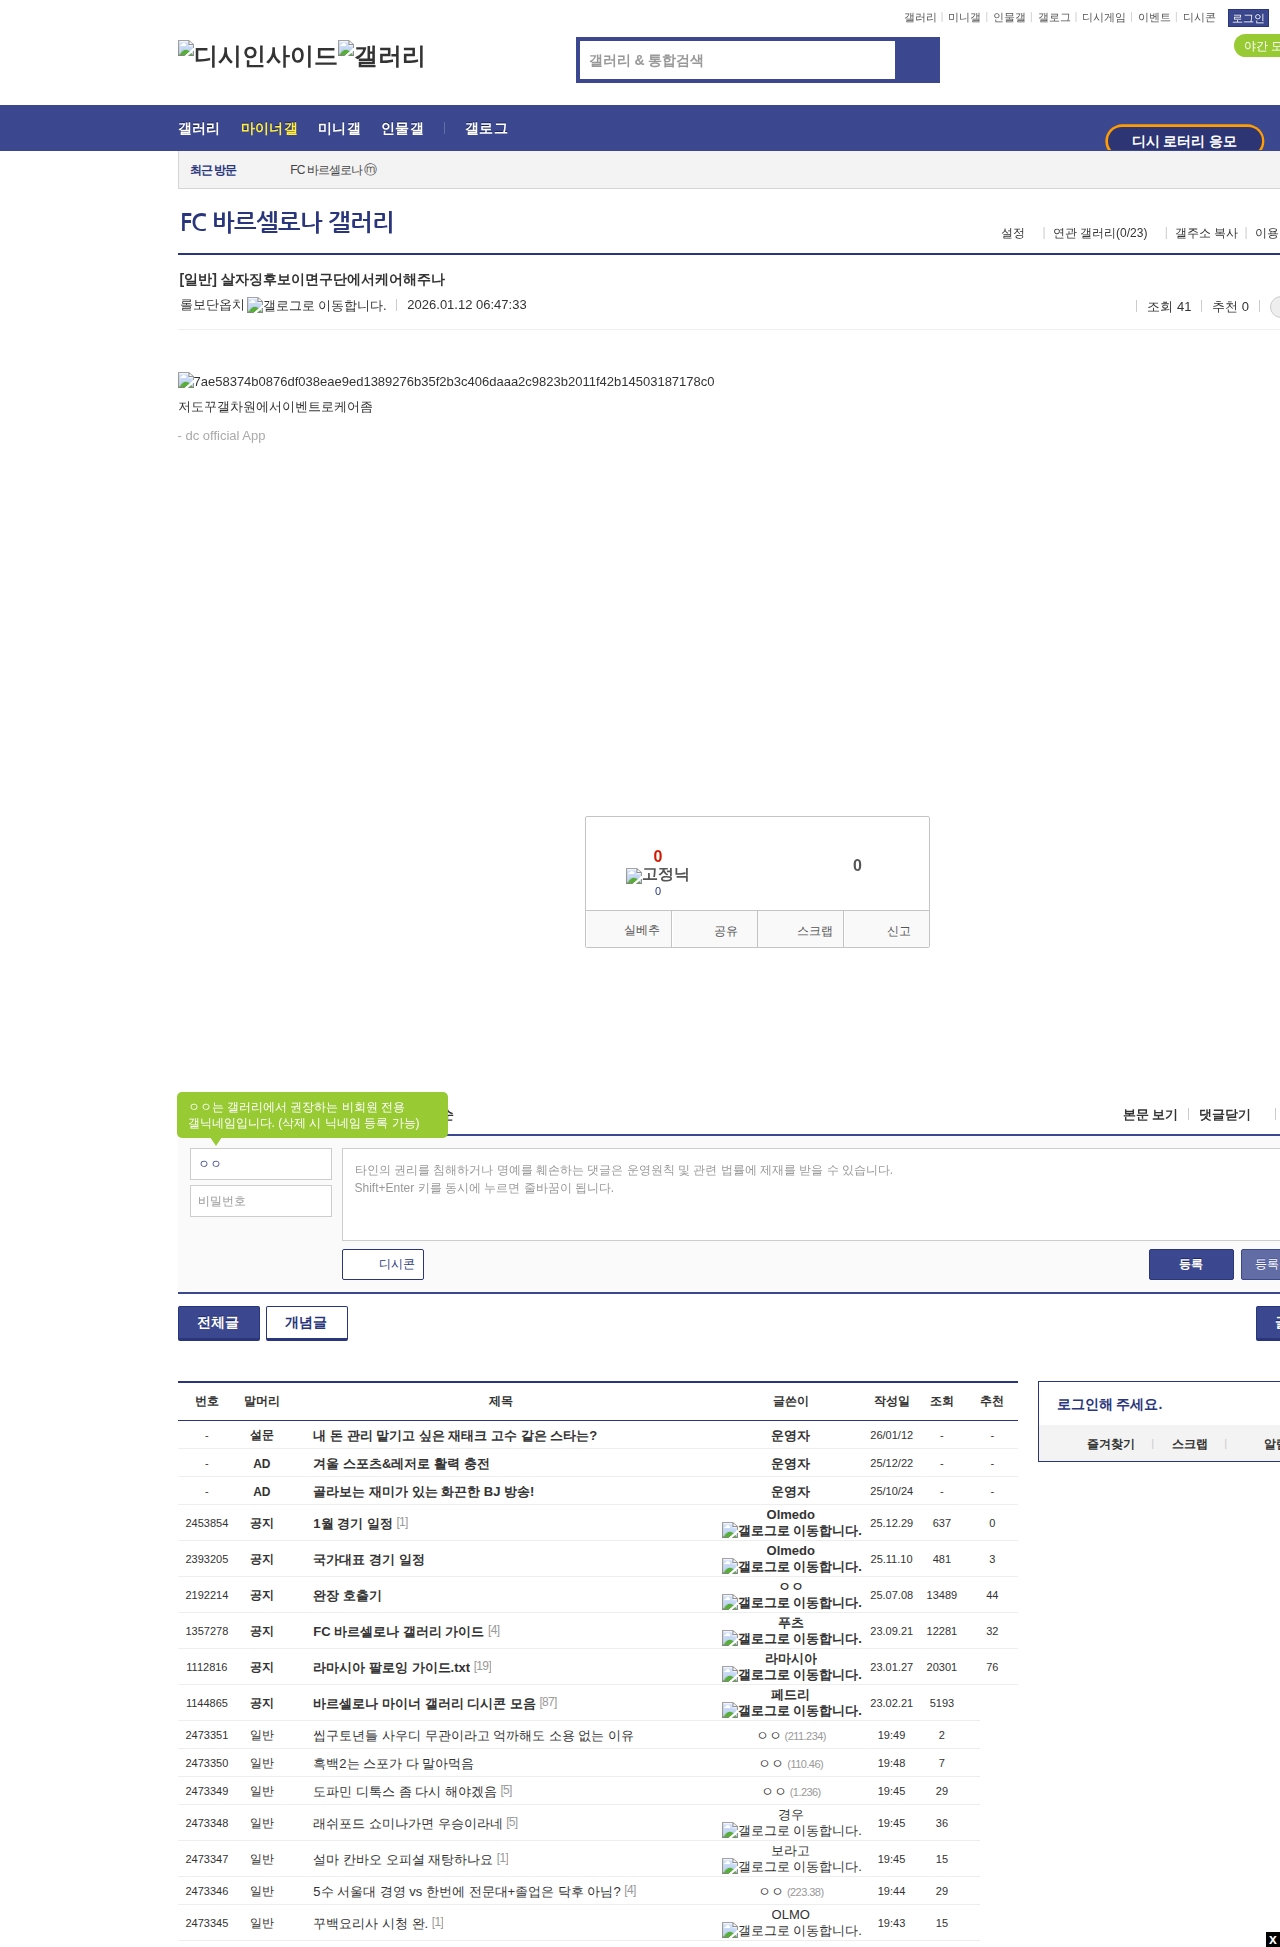
Task: Open 라마시아's gallog icon in the 팔로잉 가이드 row
Action: coord(792,1675)
